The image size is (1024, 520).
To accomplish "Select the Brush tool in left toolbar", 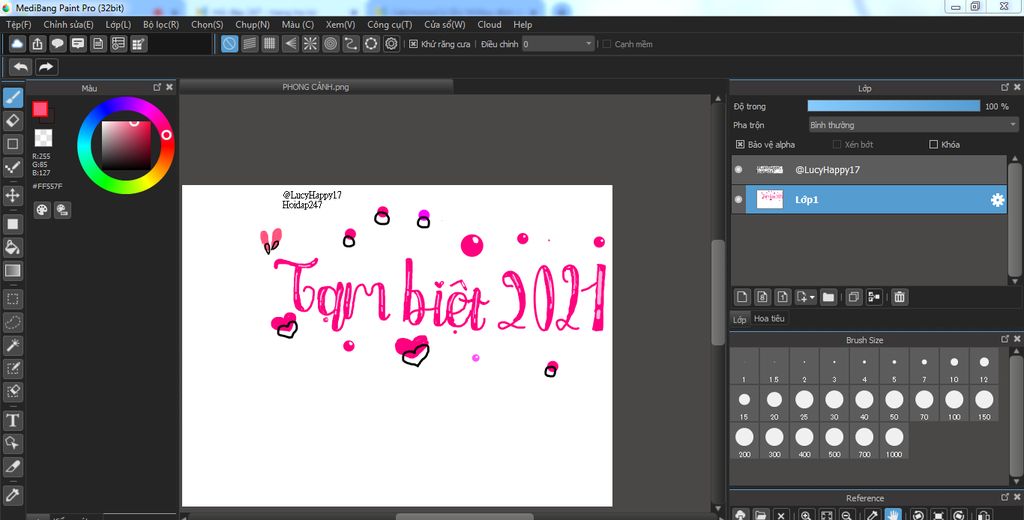I will 13,98.
